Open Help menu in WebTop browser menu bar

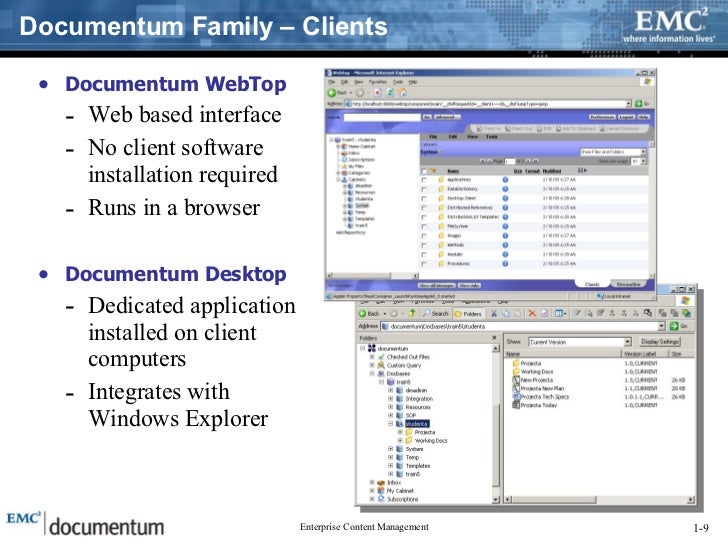(413, 82)
